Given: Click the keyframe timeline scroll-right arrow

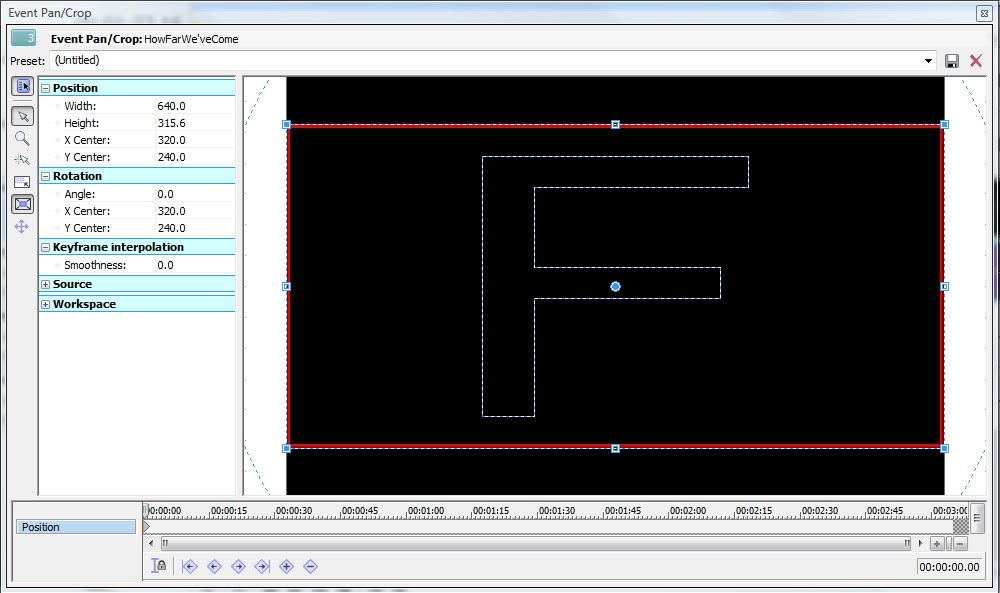Looking at the screenshot, I should (920, 543).
